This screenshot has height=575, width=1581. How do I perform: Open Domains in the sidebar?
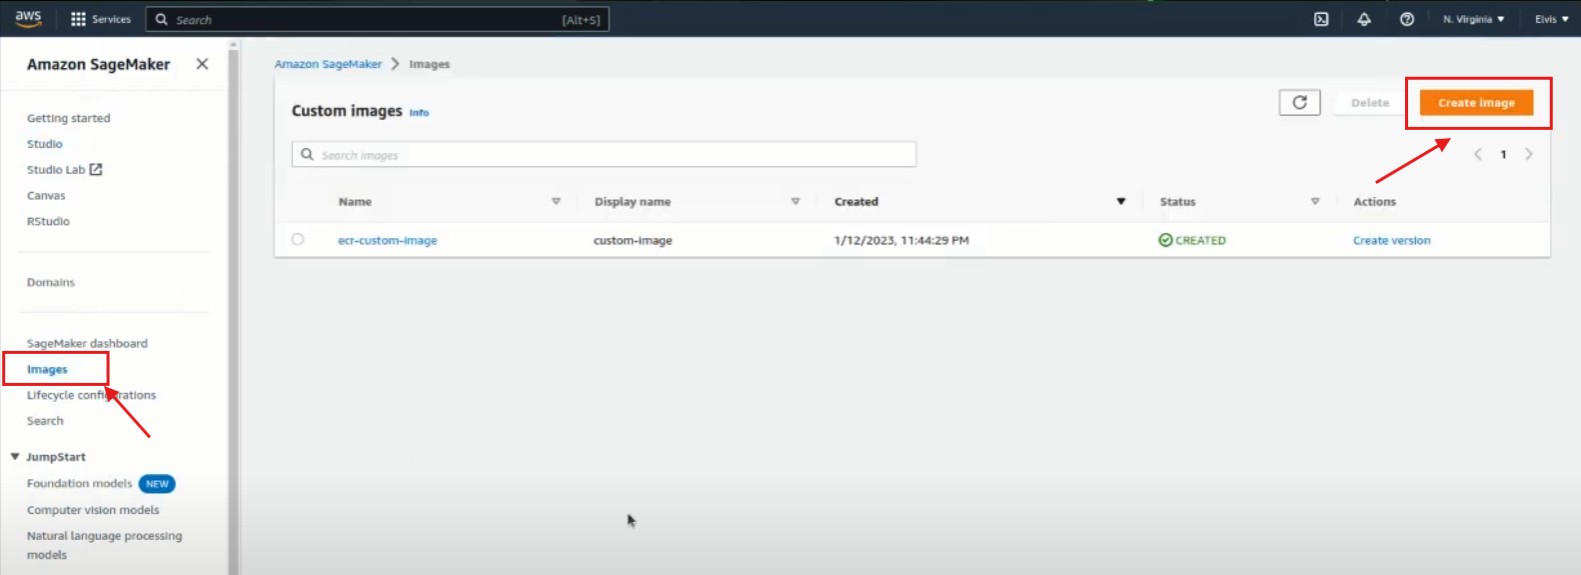point(51,282)
